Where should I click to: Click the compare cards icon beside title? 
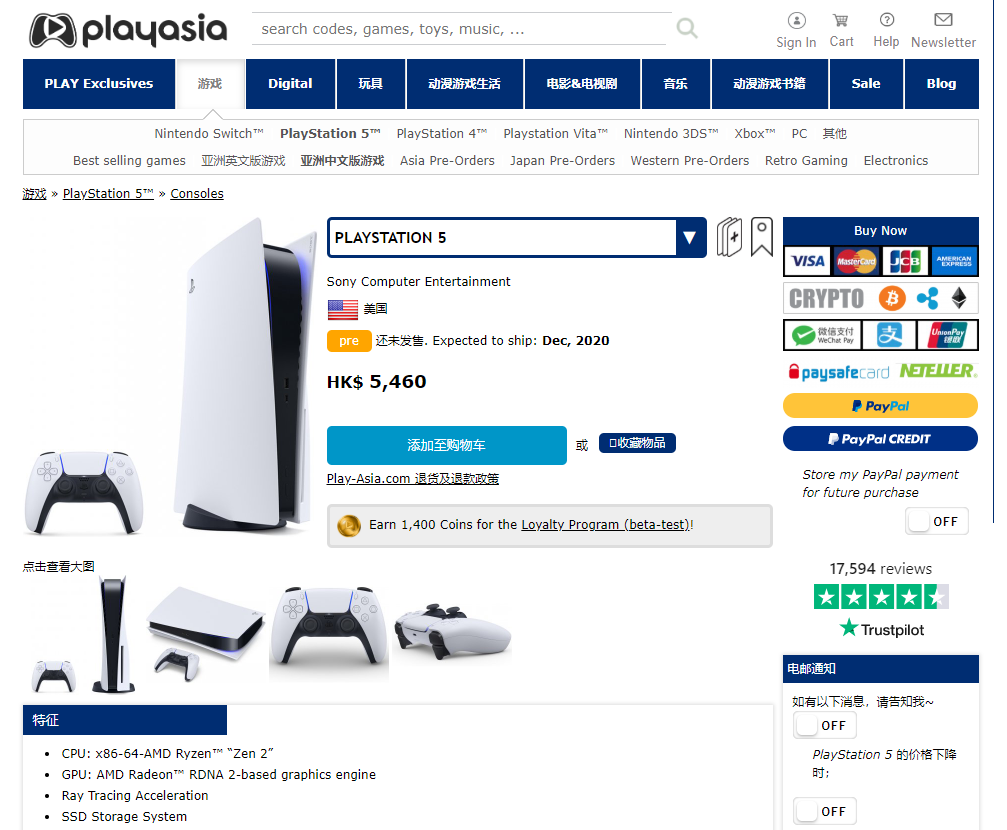pyautogui.click(x=729, y=237)
